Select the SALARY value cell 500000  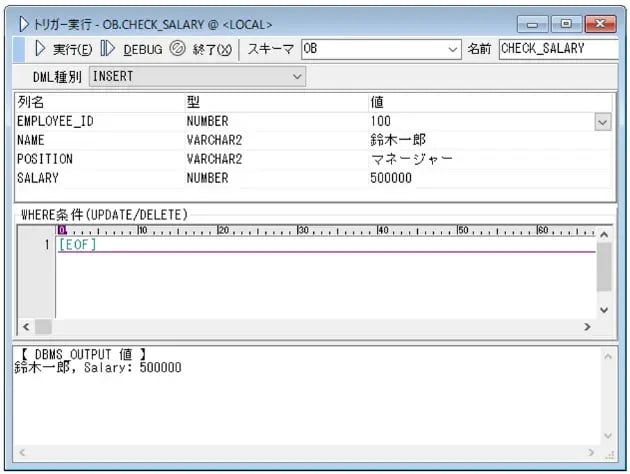(391, 178)
